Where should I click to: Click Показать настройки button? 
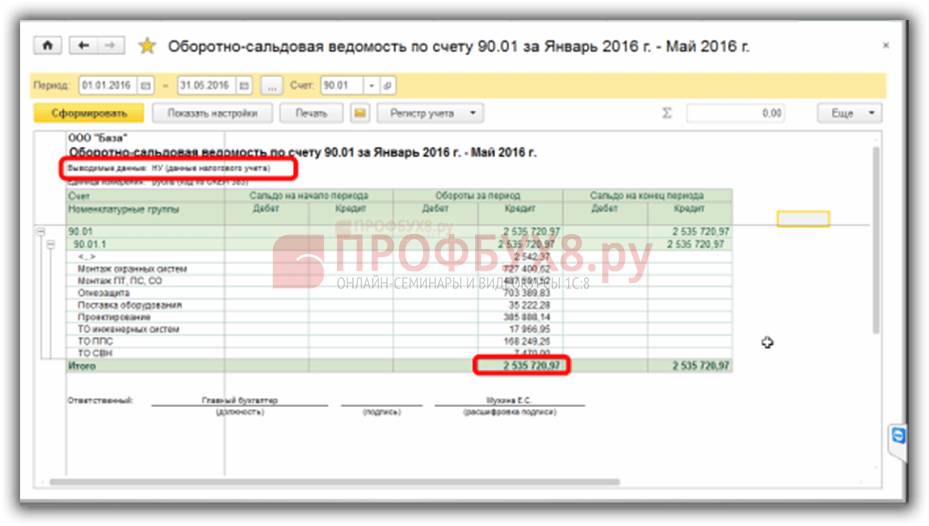(213, 114)
